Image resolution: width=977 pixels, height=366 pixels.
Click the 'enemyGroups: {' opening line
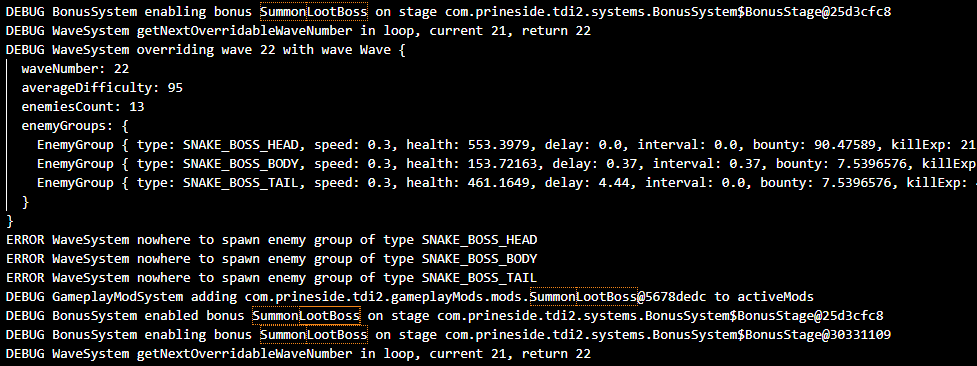75,126
